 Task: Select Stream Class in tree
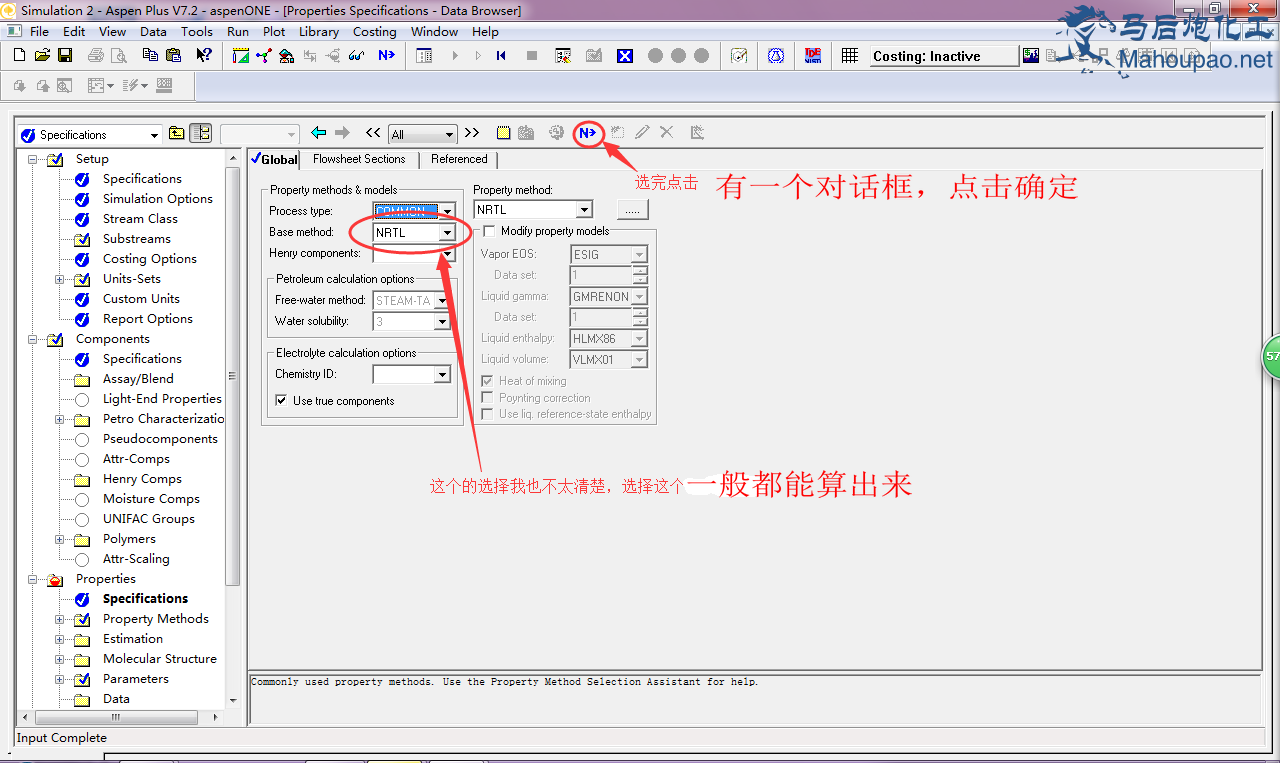[x=140, y=219]
